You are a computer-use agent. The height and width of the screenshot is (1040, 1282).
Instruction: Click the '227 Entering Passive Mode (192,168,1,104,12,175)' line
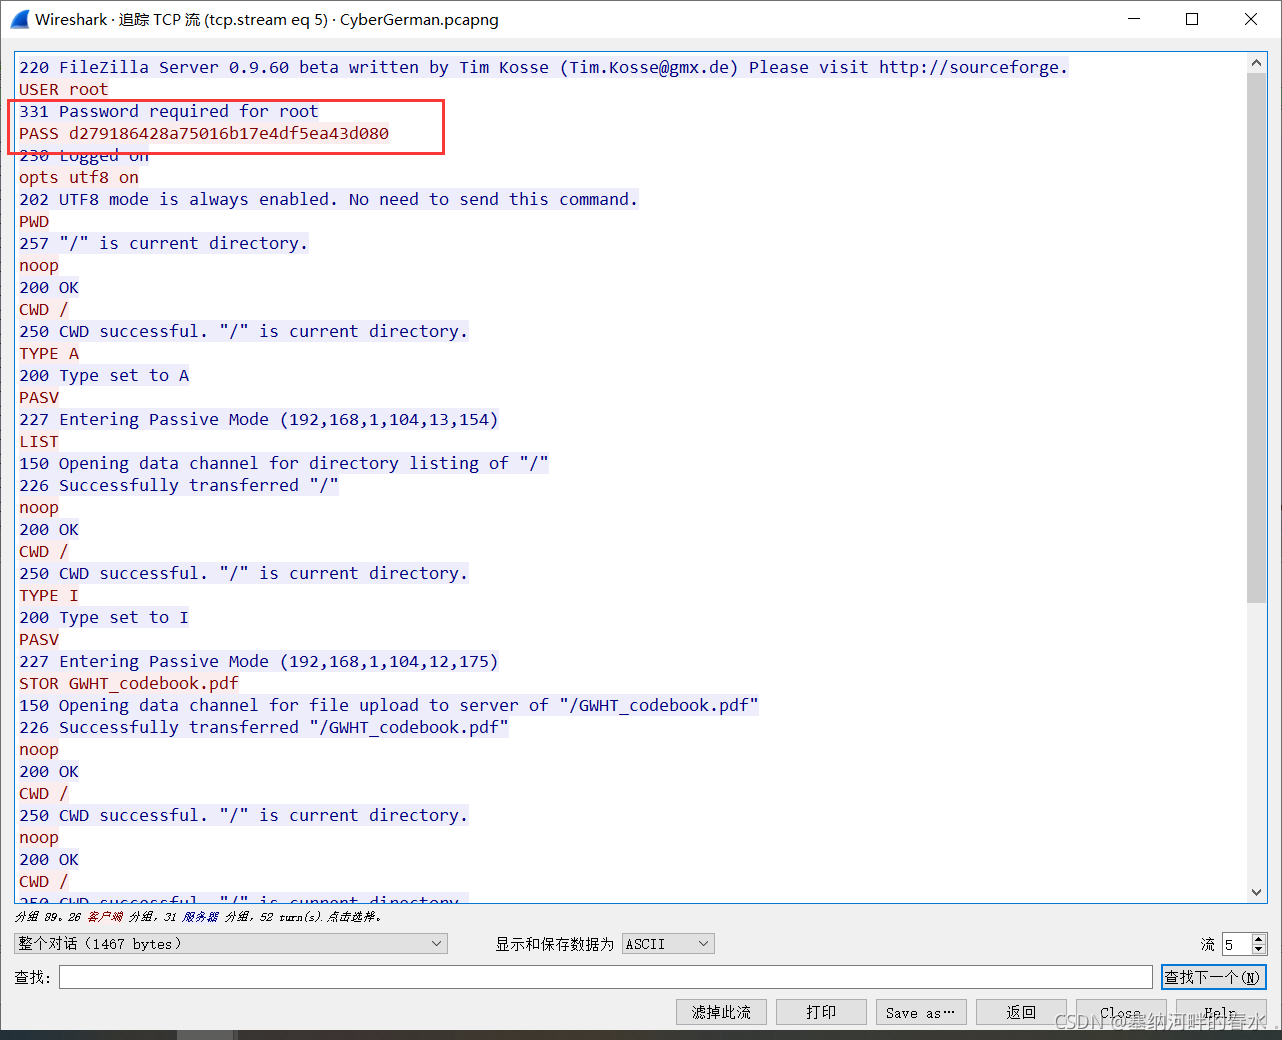click(259, 661)
